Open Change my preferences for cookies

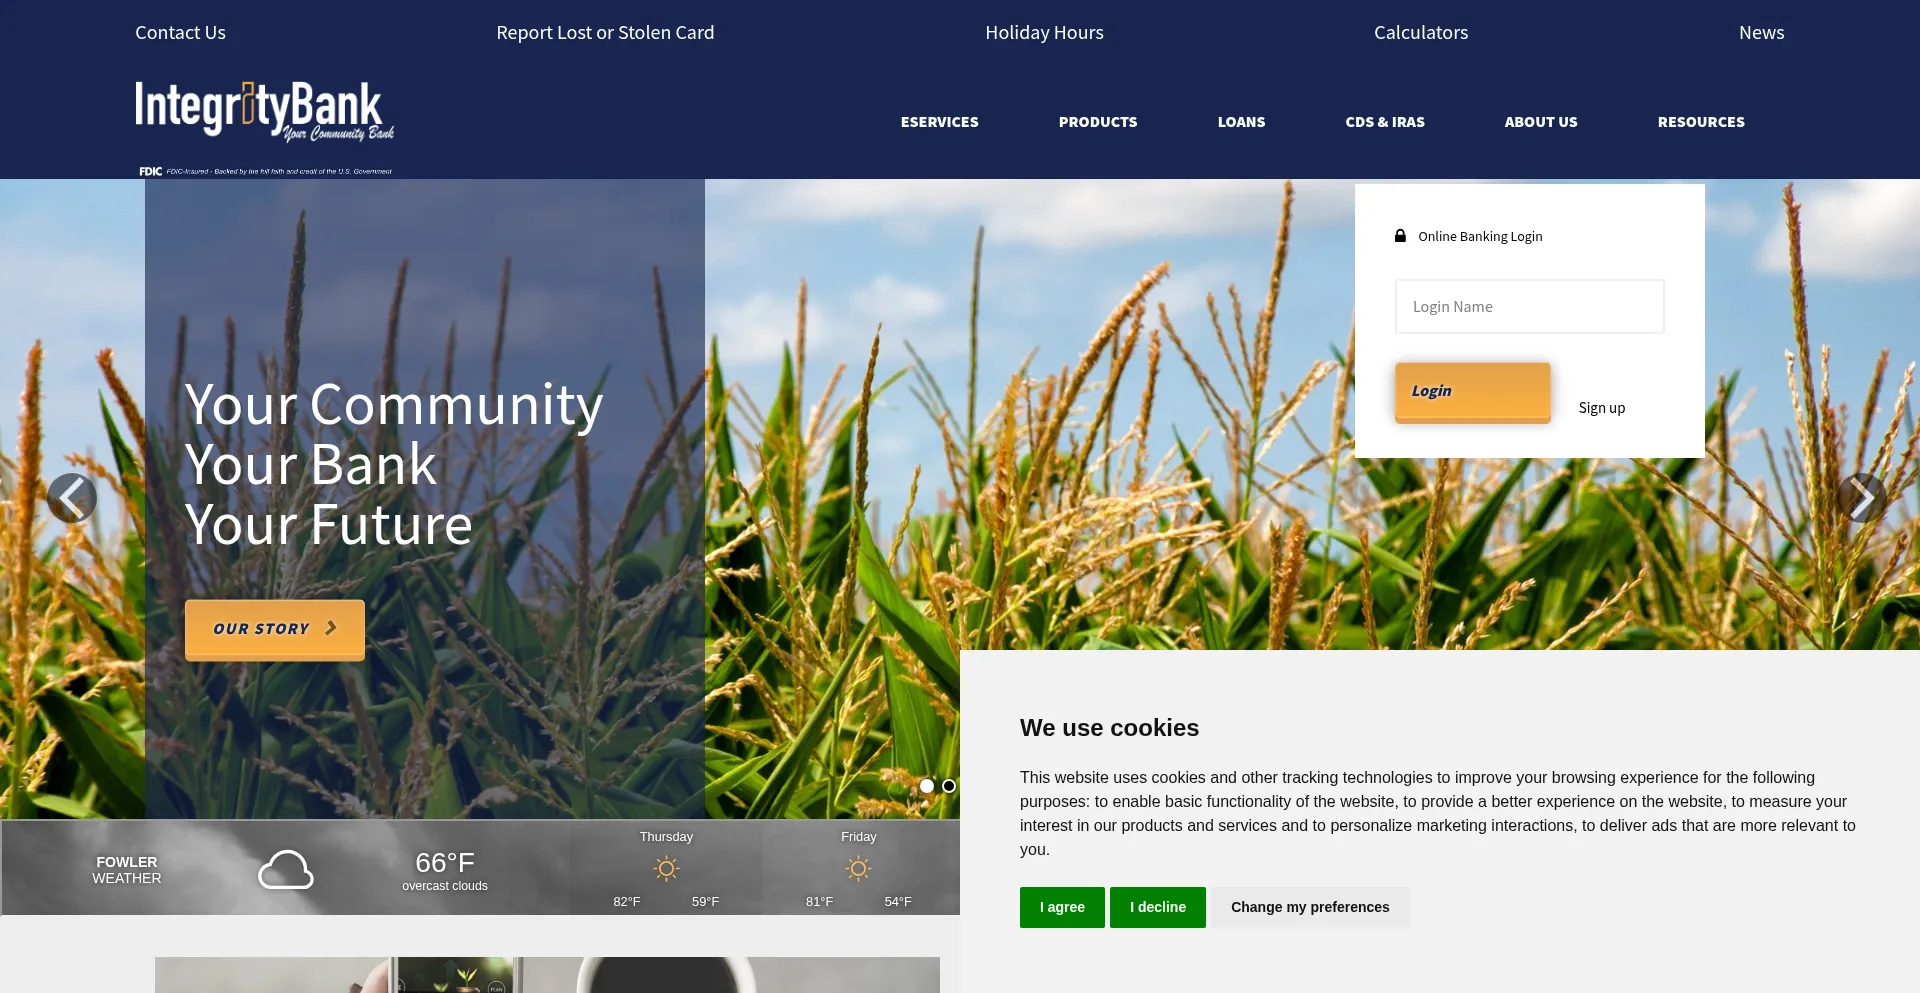pyautogui.click(x=1310, y=907)
